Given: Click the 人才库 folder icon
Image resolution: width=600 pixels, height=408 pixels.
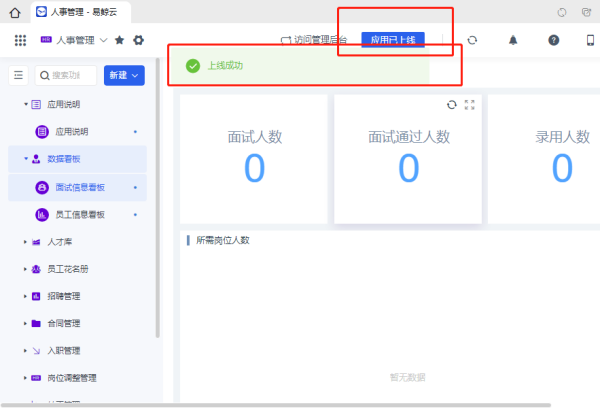Looking at the screenshot, I should pyautogui.click(x=36, y=242).
